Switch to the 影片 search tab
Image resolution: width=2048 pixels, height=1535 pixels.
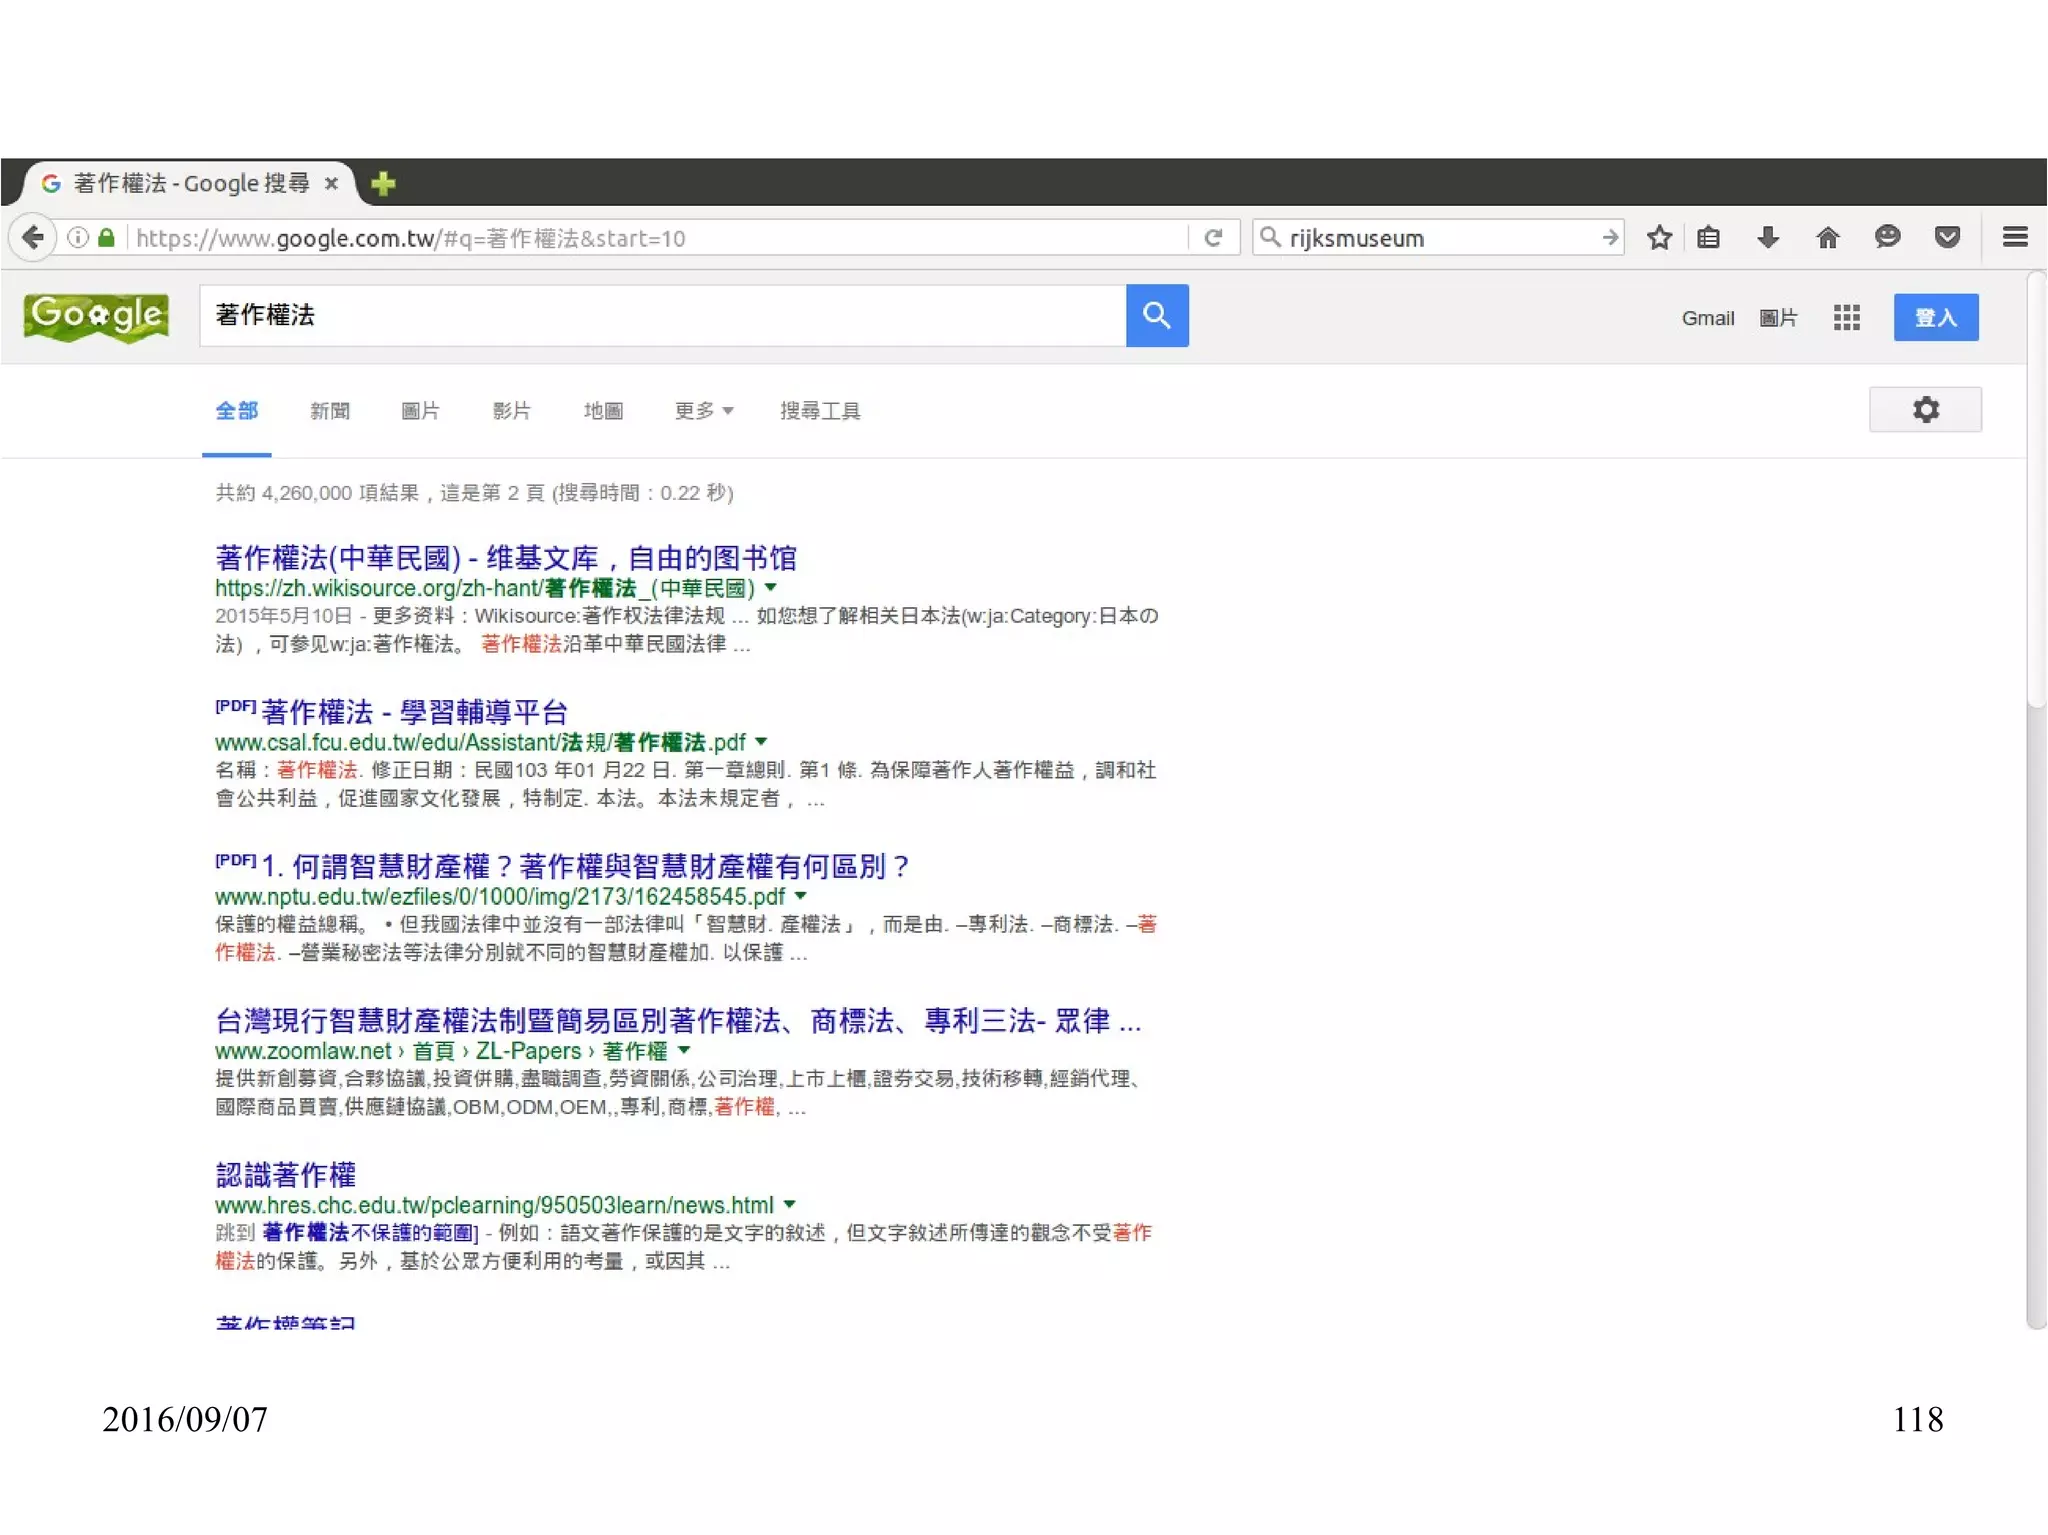[511, 411]
